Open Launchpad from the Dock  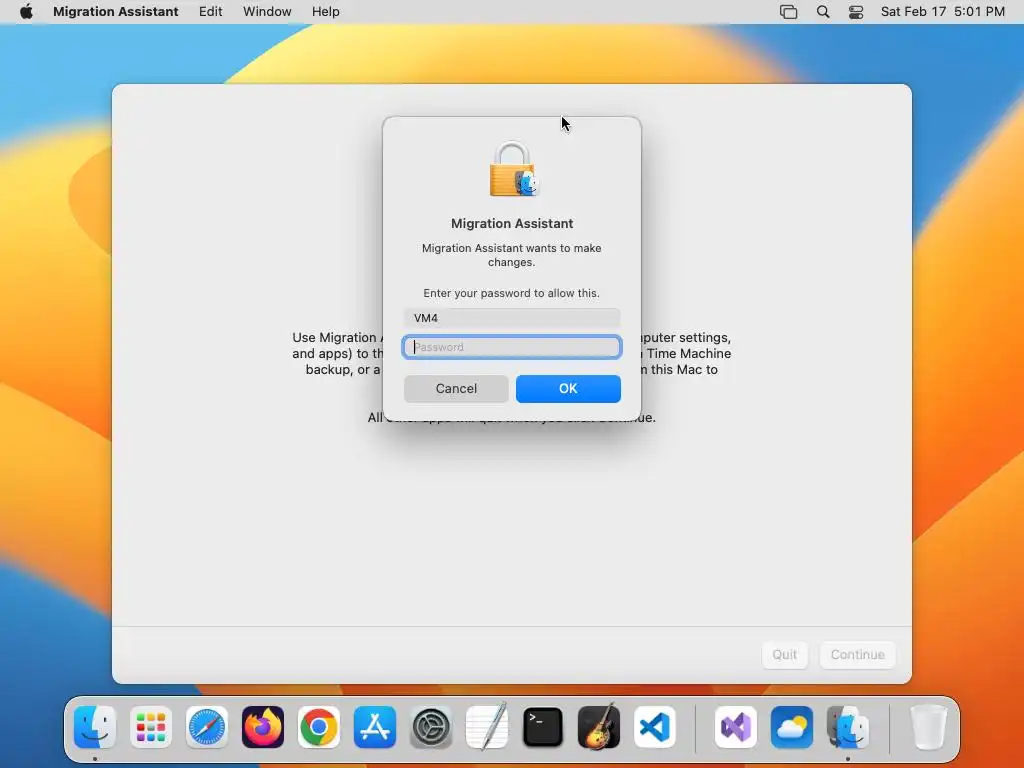pyautogui.click(x=151, y=727)
